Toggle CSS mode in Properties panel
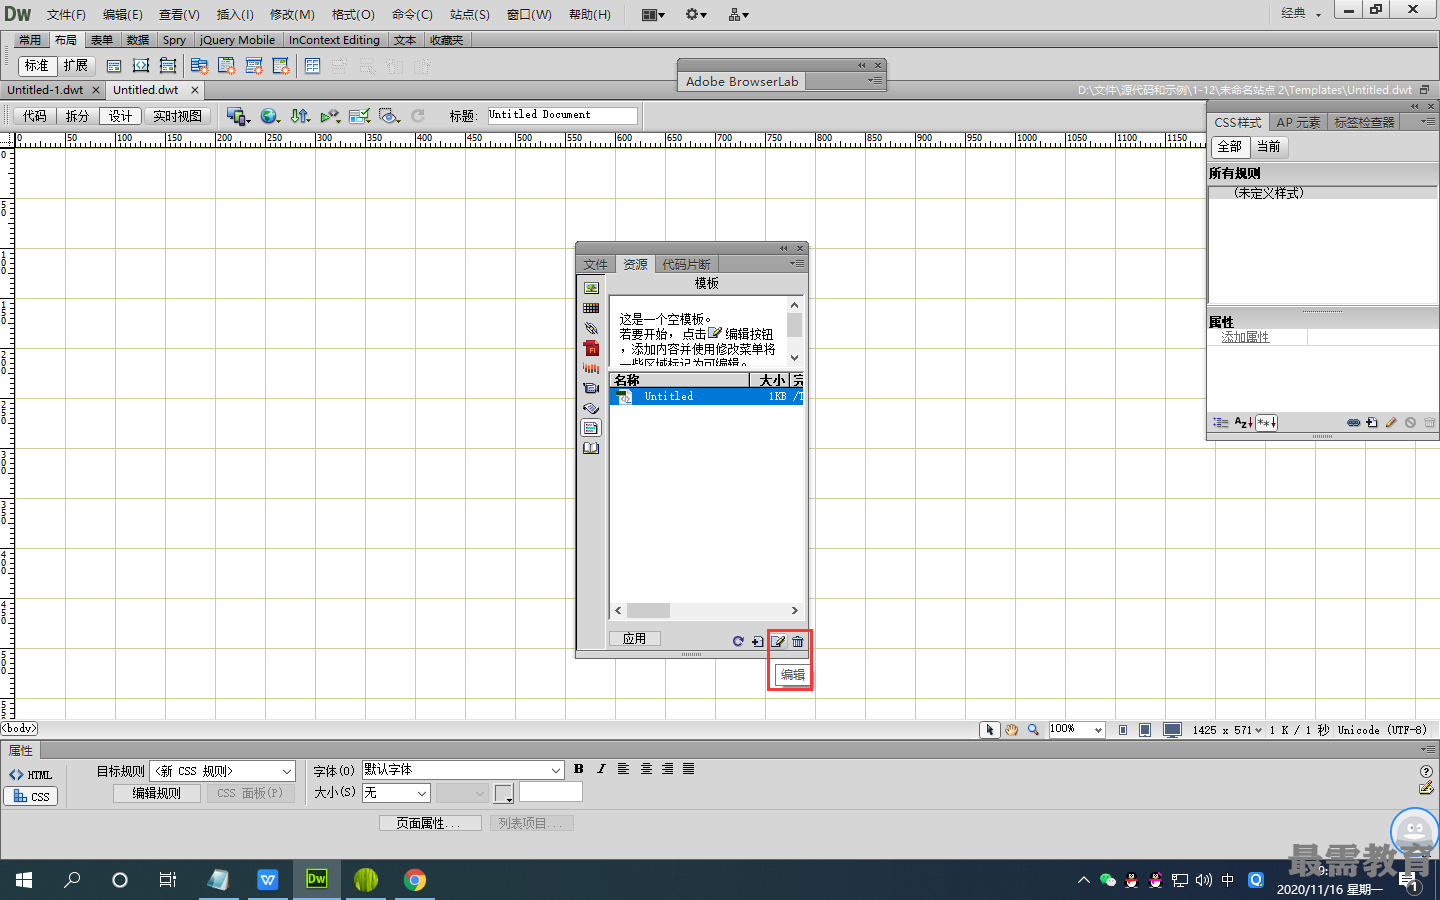The width and height of the screenshot is (1440, 900). coord(31,796)
